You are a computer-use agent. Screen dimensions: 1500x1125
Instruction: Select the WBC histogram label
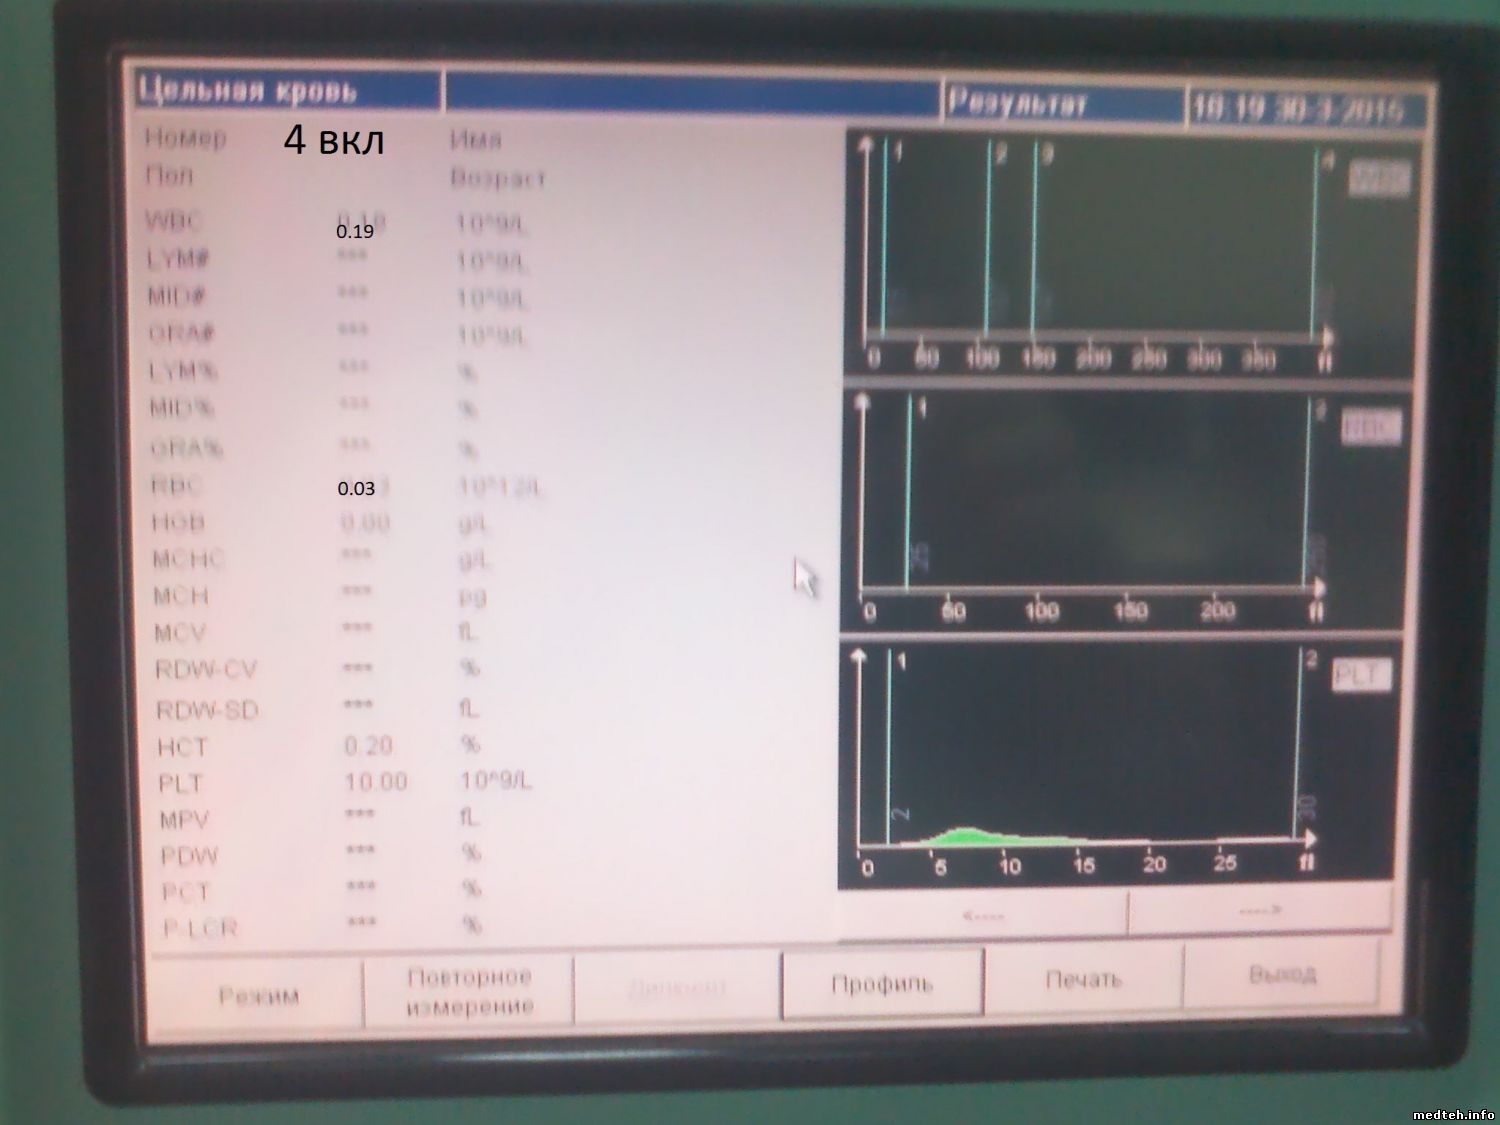(x=1379, y=179)
